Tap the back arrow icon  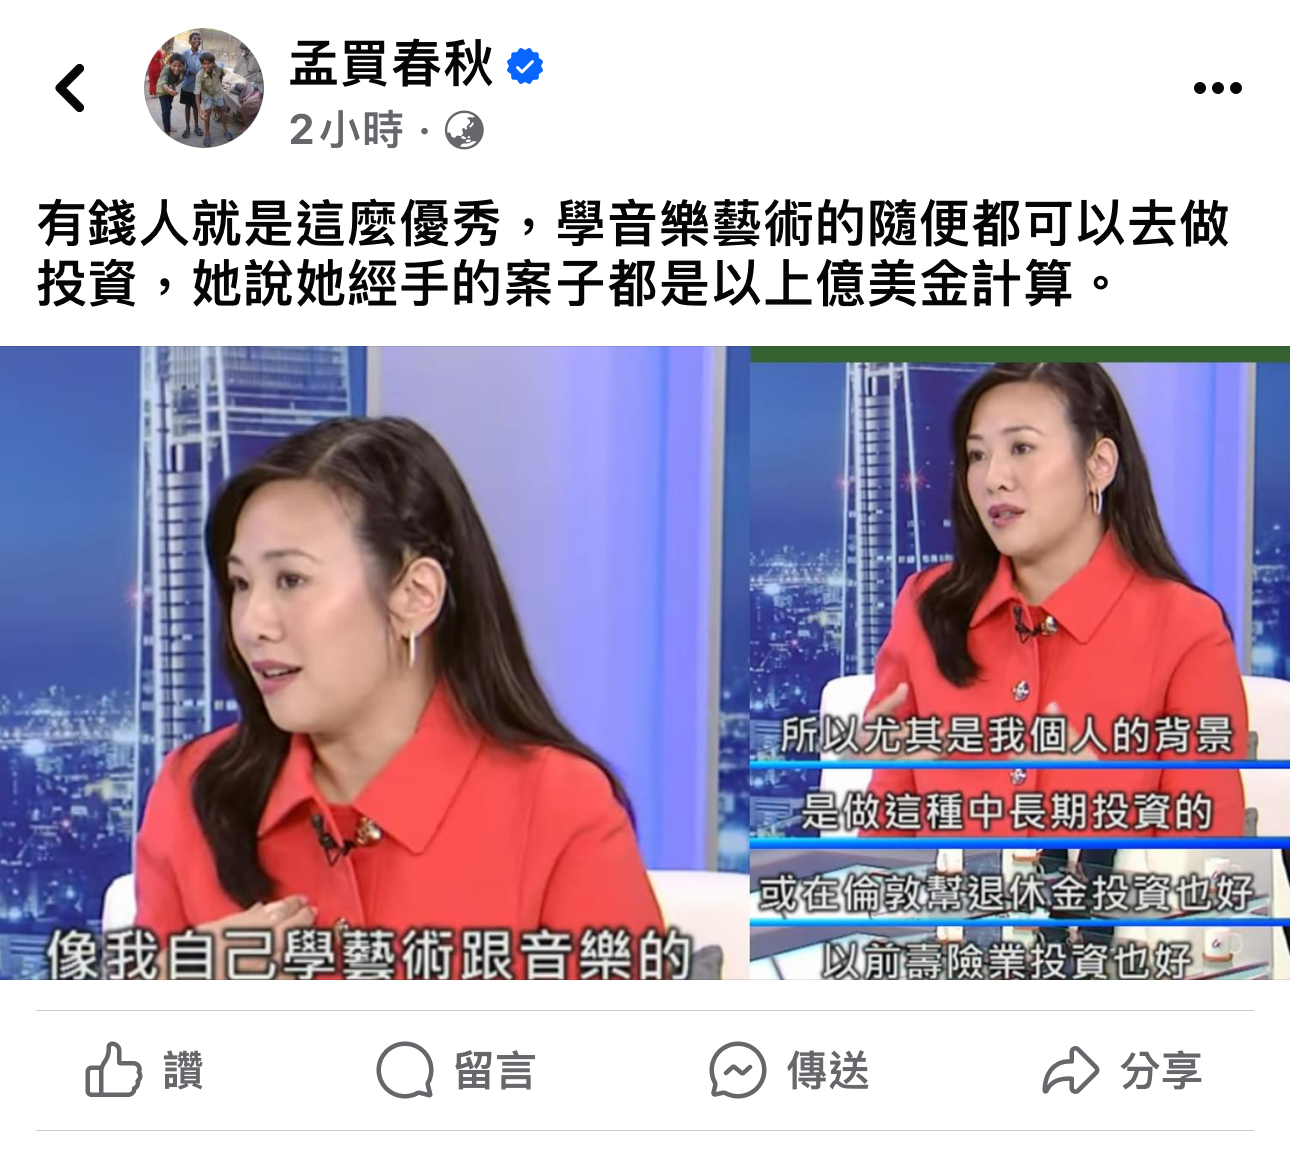(71, 88)
